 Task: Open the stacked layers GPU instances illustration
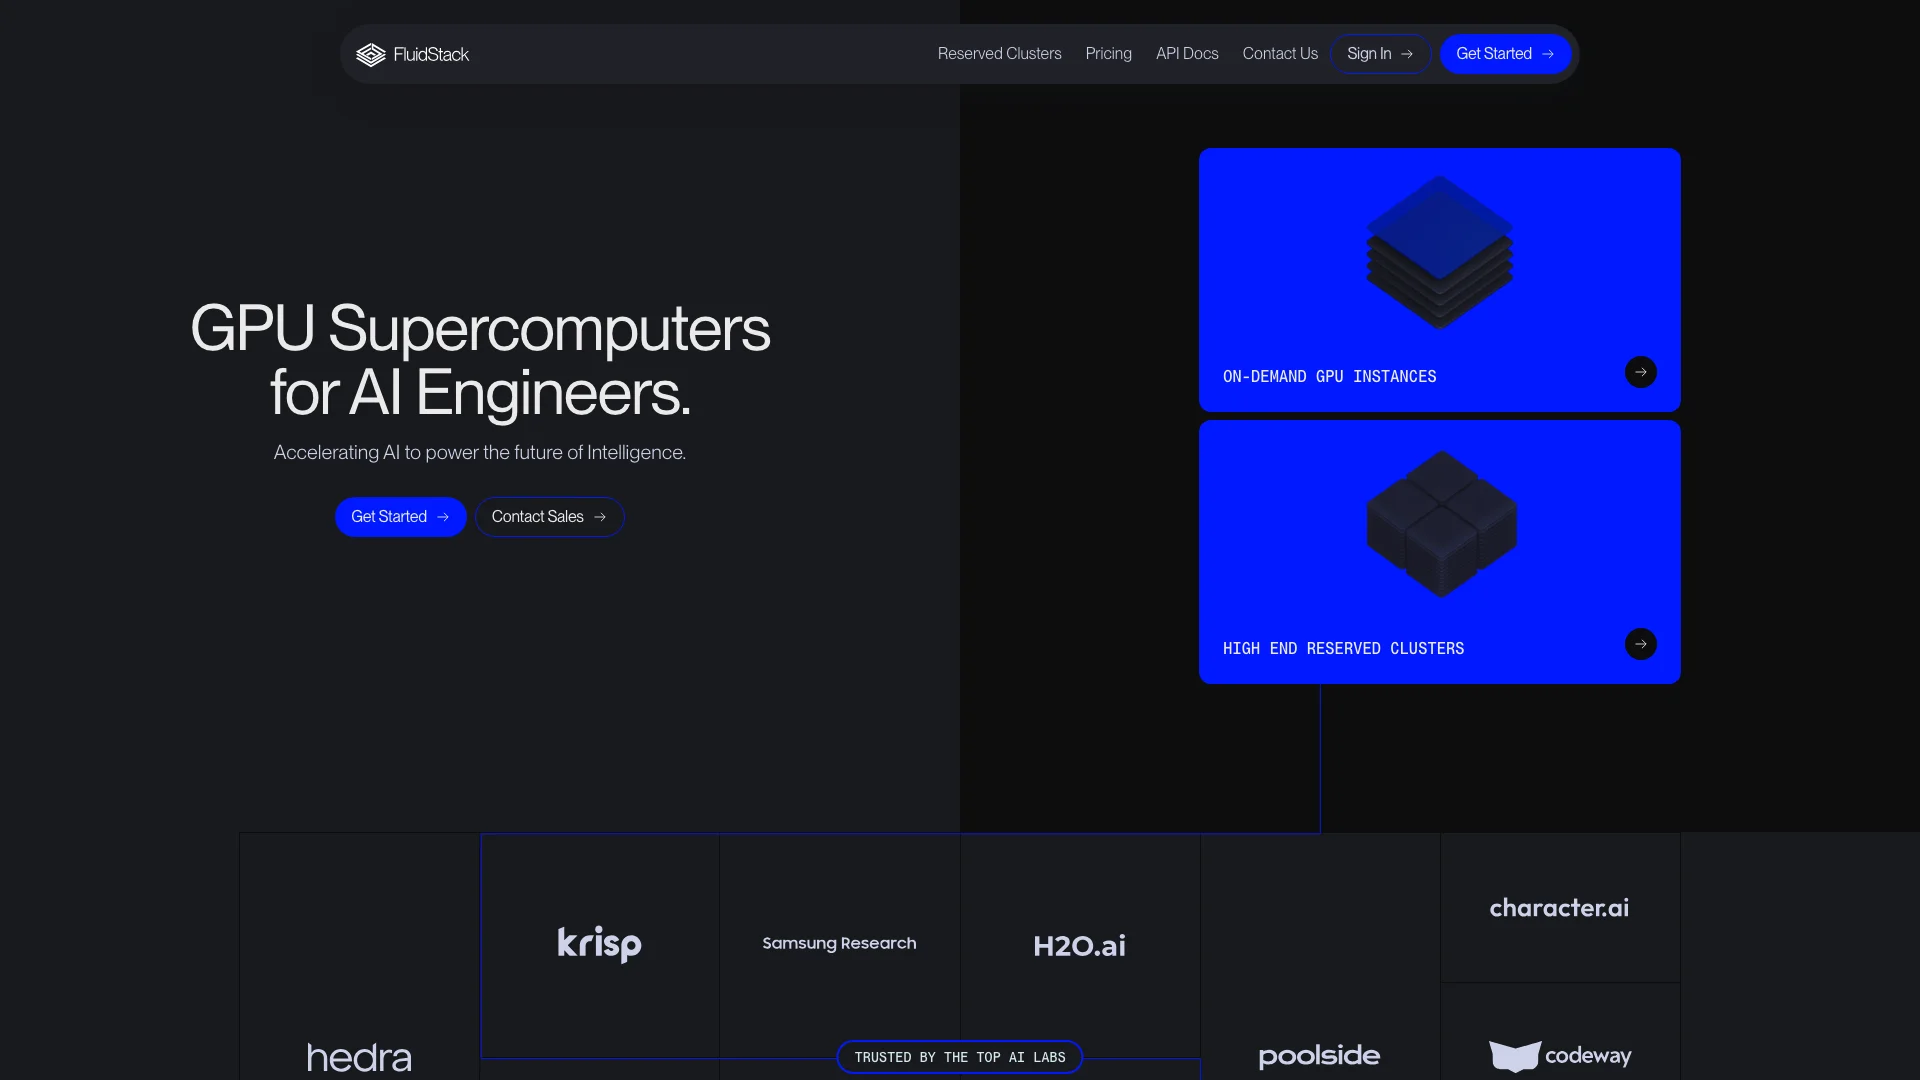point(1440,253)
